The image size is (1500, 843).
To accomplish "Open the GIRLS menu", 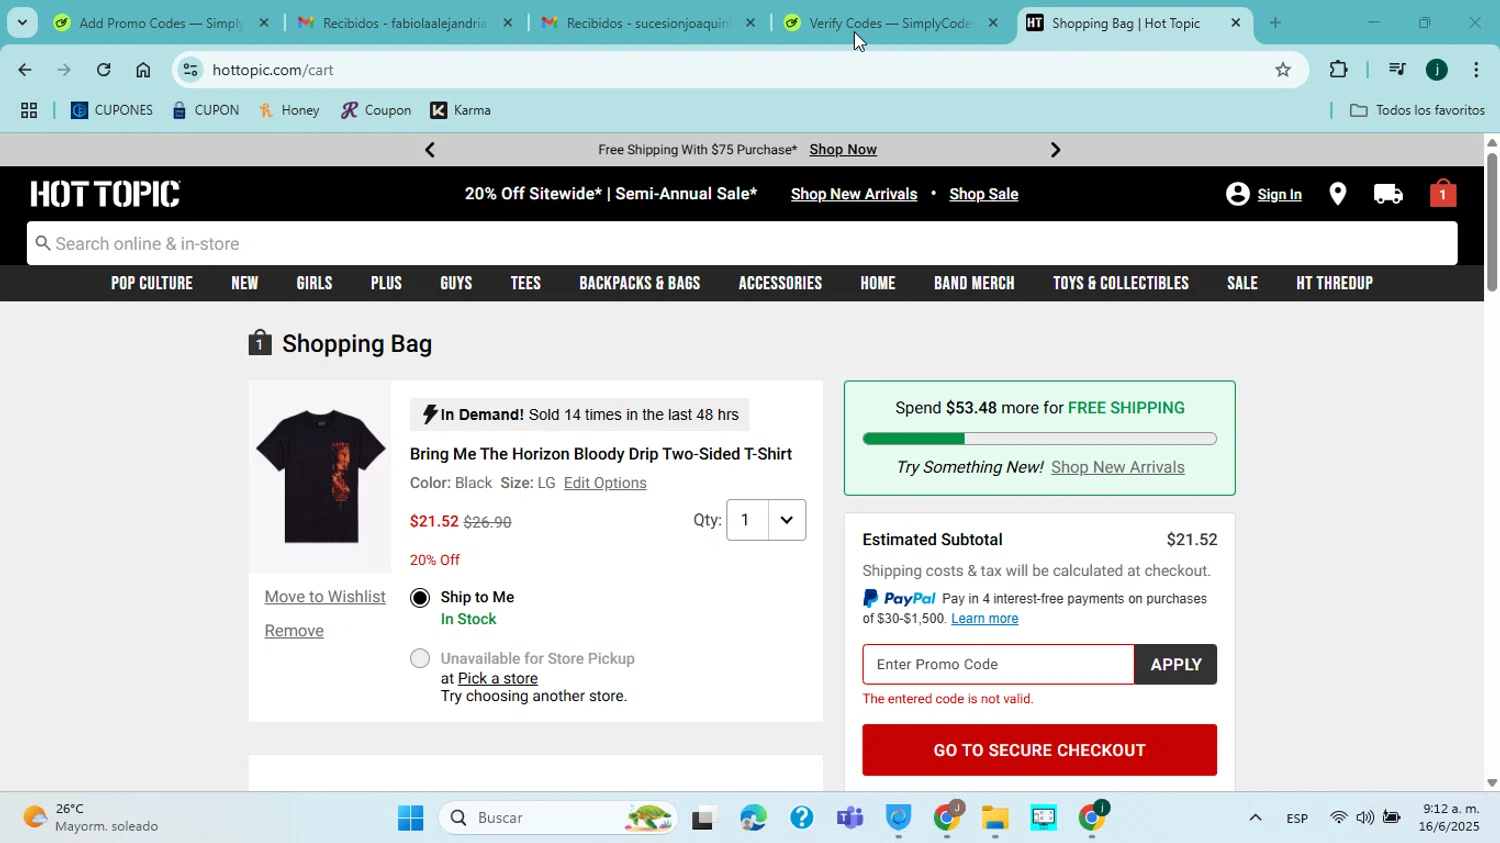I will [314, 283].
